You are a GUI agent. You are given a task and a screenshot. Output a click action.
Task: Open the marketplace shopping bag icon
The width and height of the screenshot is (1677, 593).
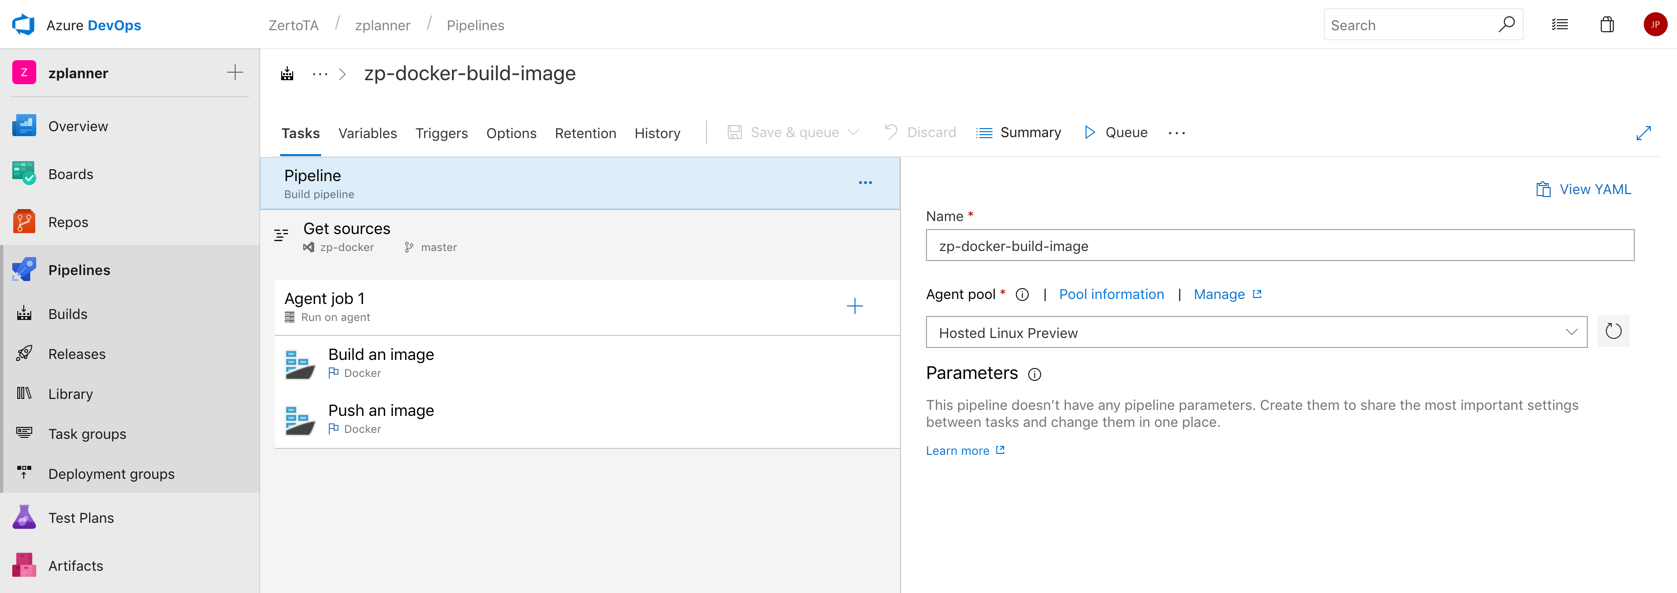(1607, 25)
